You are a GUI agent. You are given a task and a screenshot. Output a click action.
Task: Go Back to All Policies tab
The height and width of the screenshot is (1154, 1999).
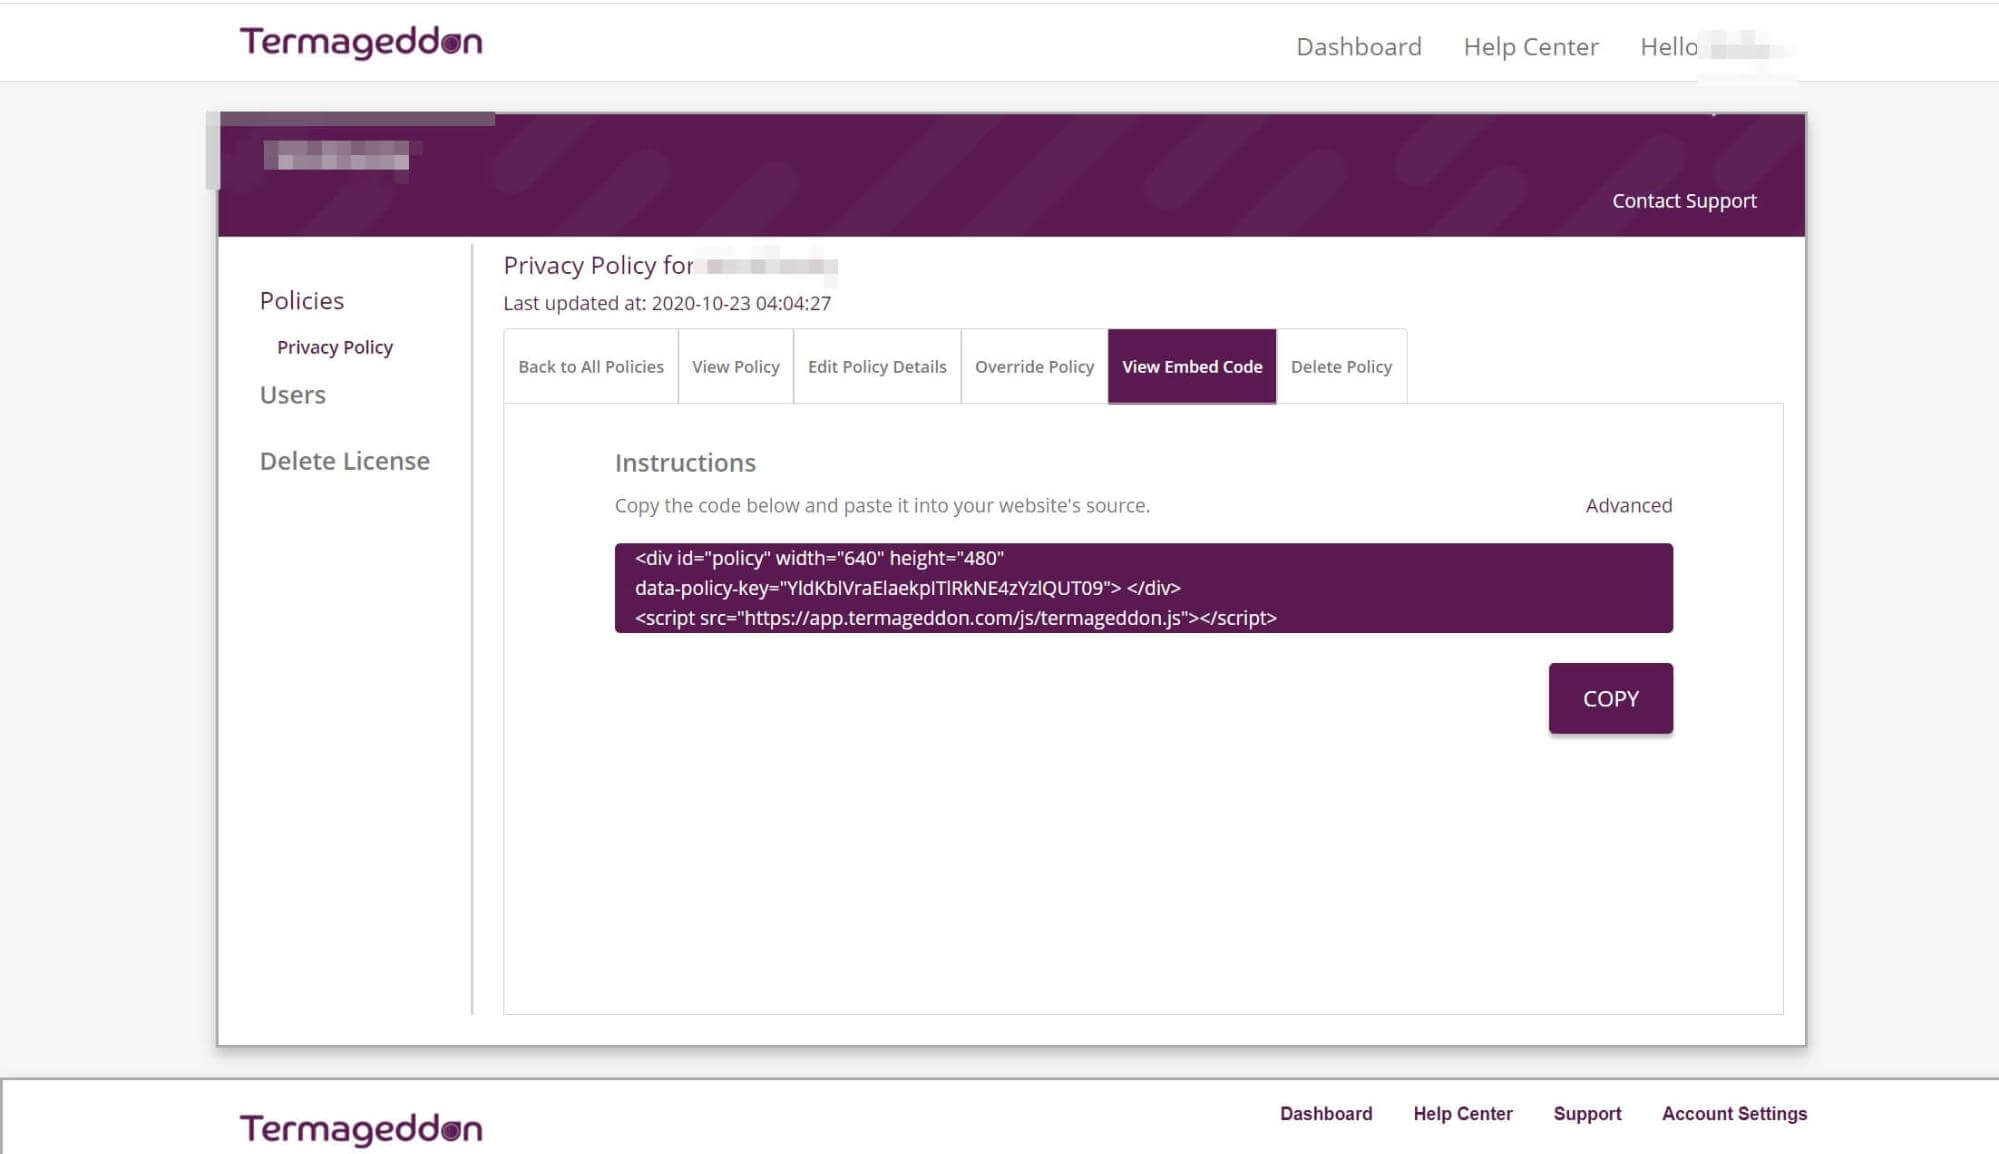tap(591, 366)
